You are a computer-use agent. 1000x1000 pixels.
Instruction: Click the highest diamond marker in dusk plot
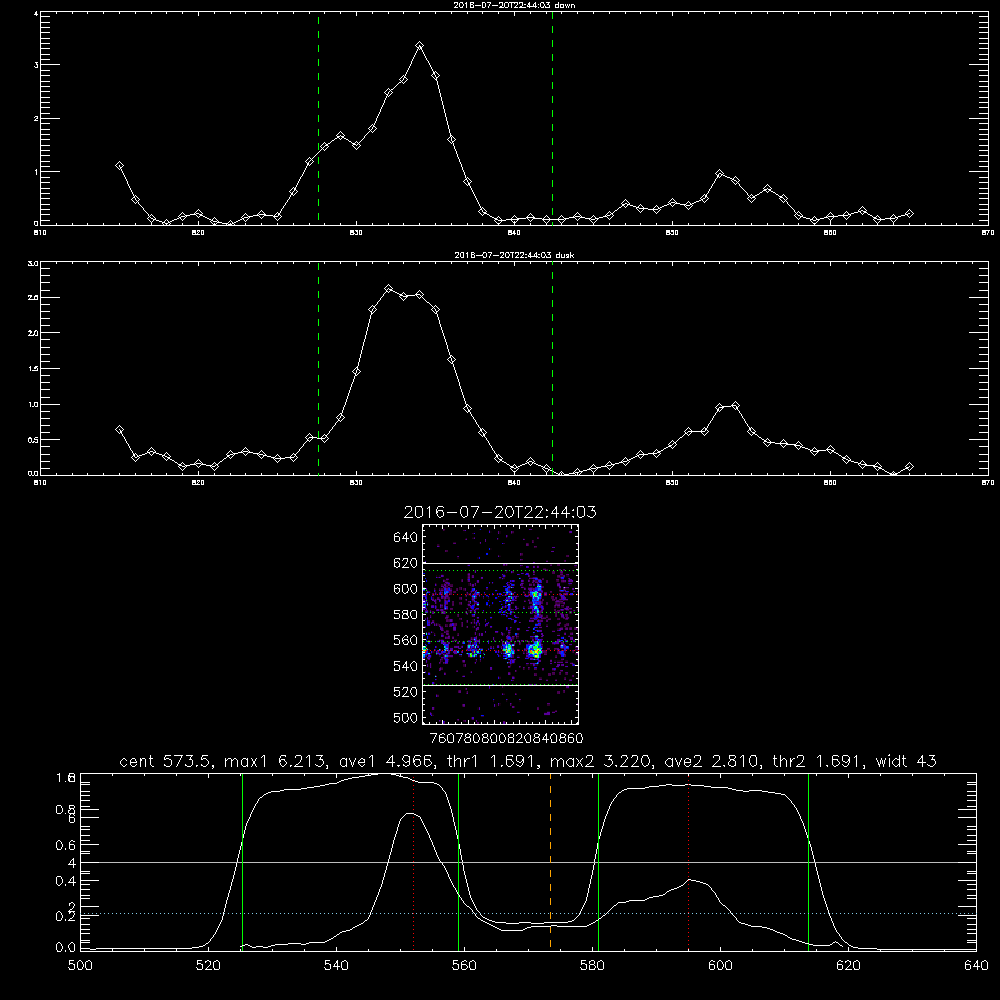[x=388, y=289]
